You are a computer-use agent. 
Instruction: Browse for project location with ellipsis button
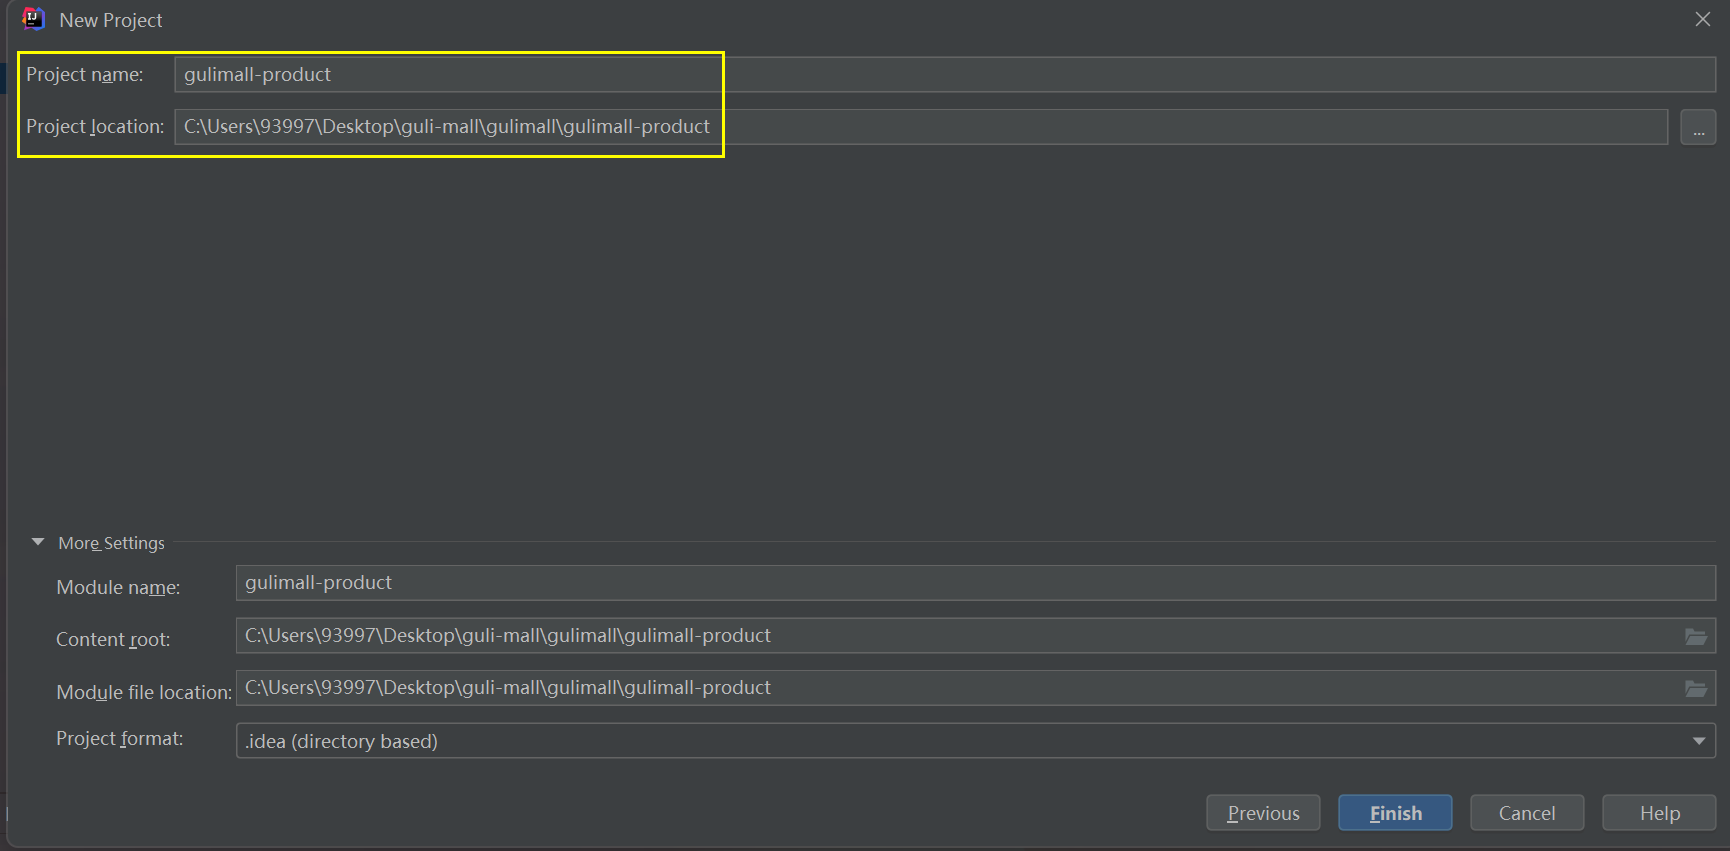[x=1698, y=127]
